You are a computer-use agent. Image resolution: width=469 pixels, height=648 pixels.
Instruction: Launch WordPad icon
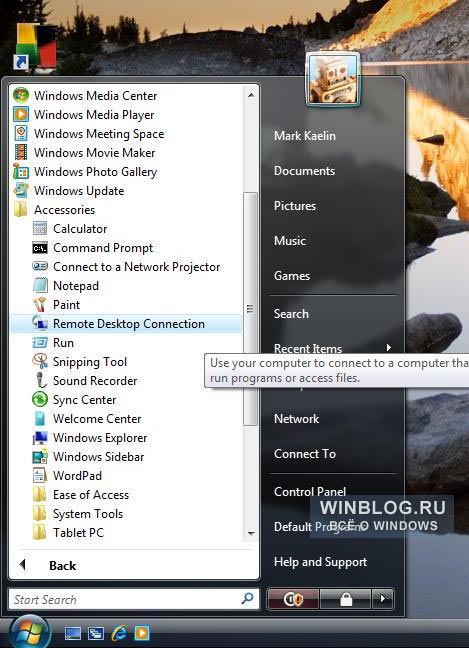[40, 476]
